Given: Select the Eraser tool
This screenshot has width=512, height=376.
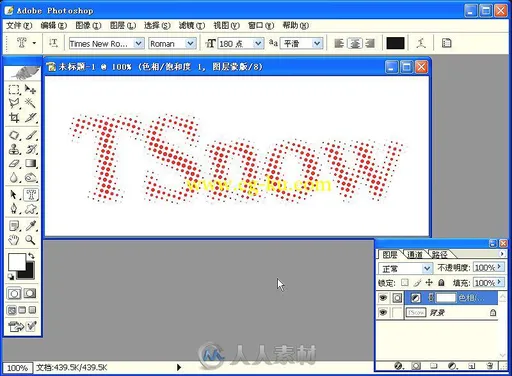Looking at the screenshot, I should (14, 163).
